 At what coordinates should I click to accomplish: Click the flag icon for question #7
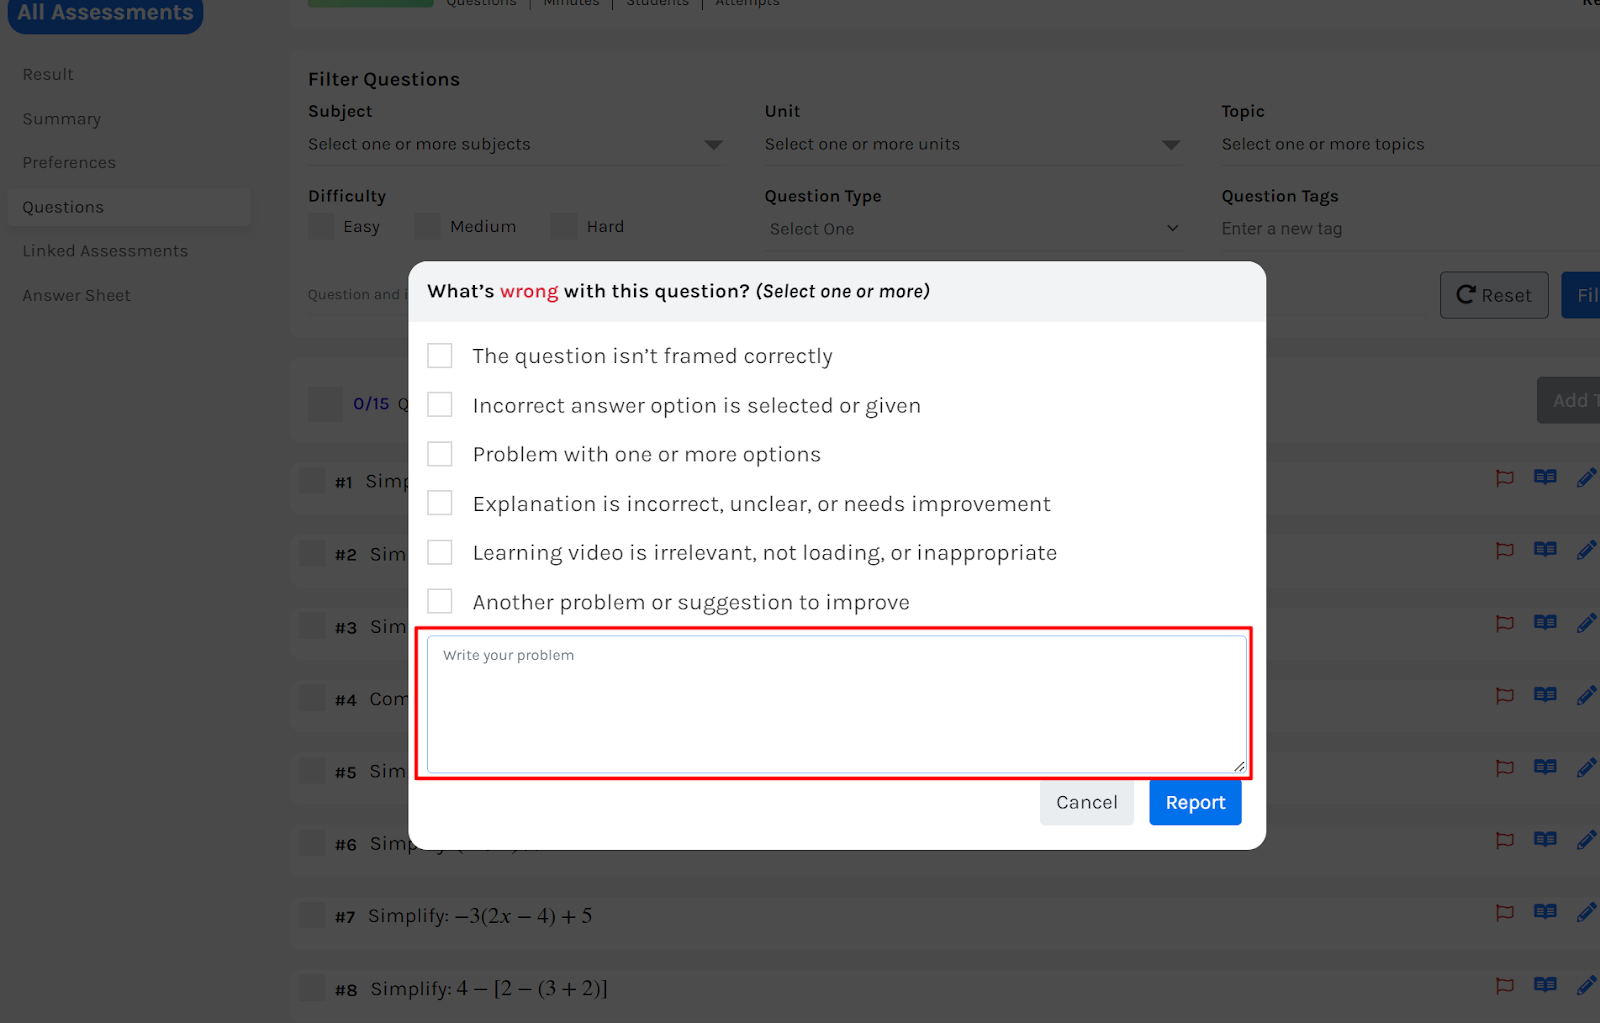[1504, 912]
